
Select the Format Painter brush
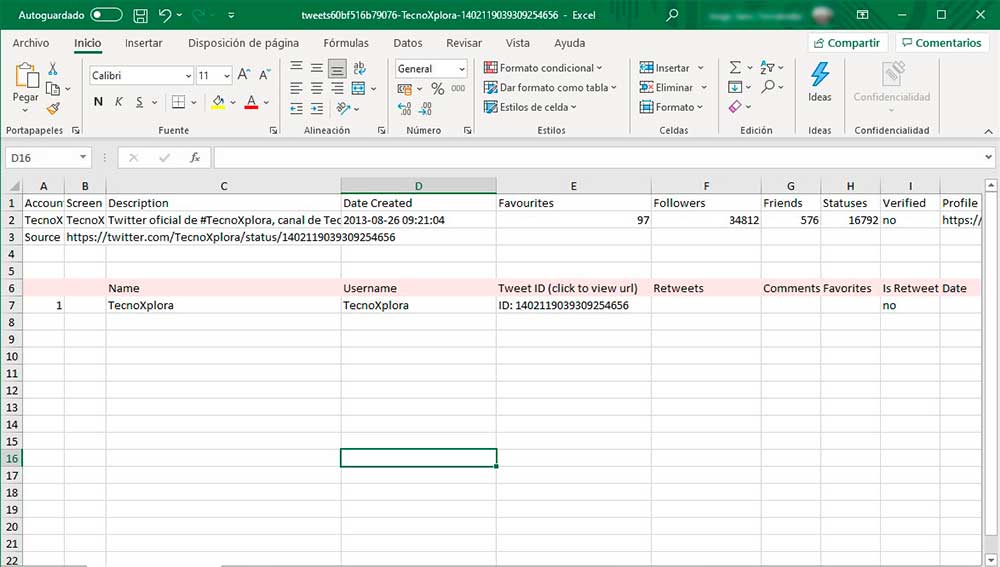[x=53, y=108]
